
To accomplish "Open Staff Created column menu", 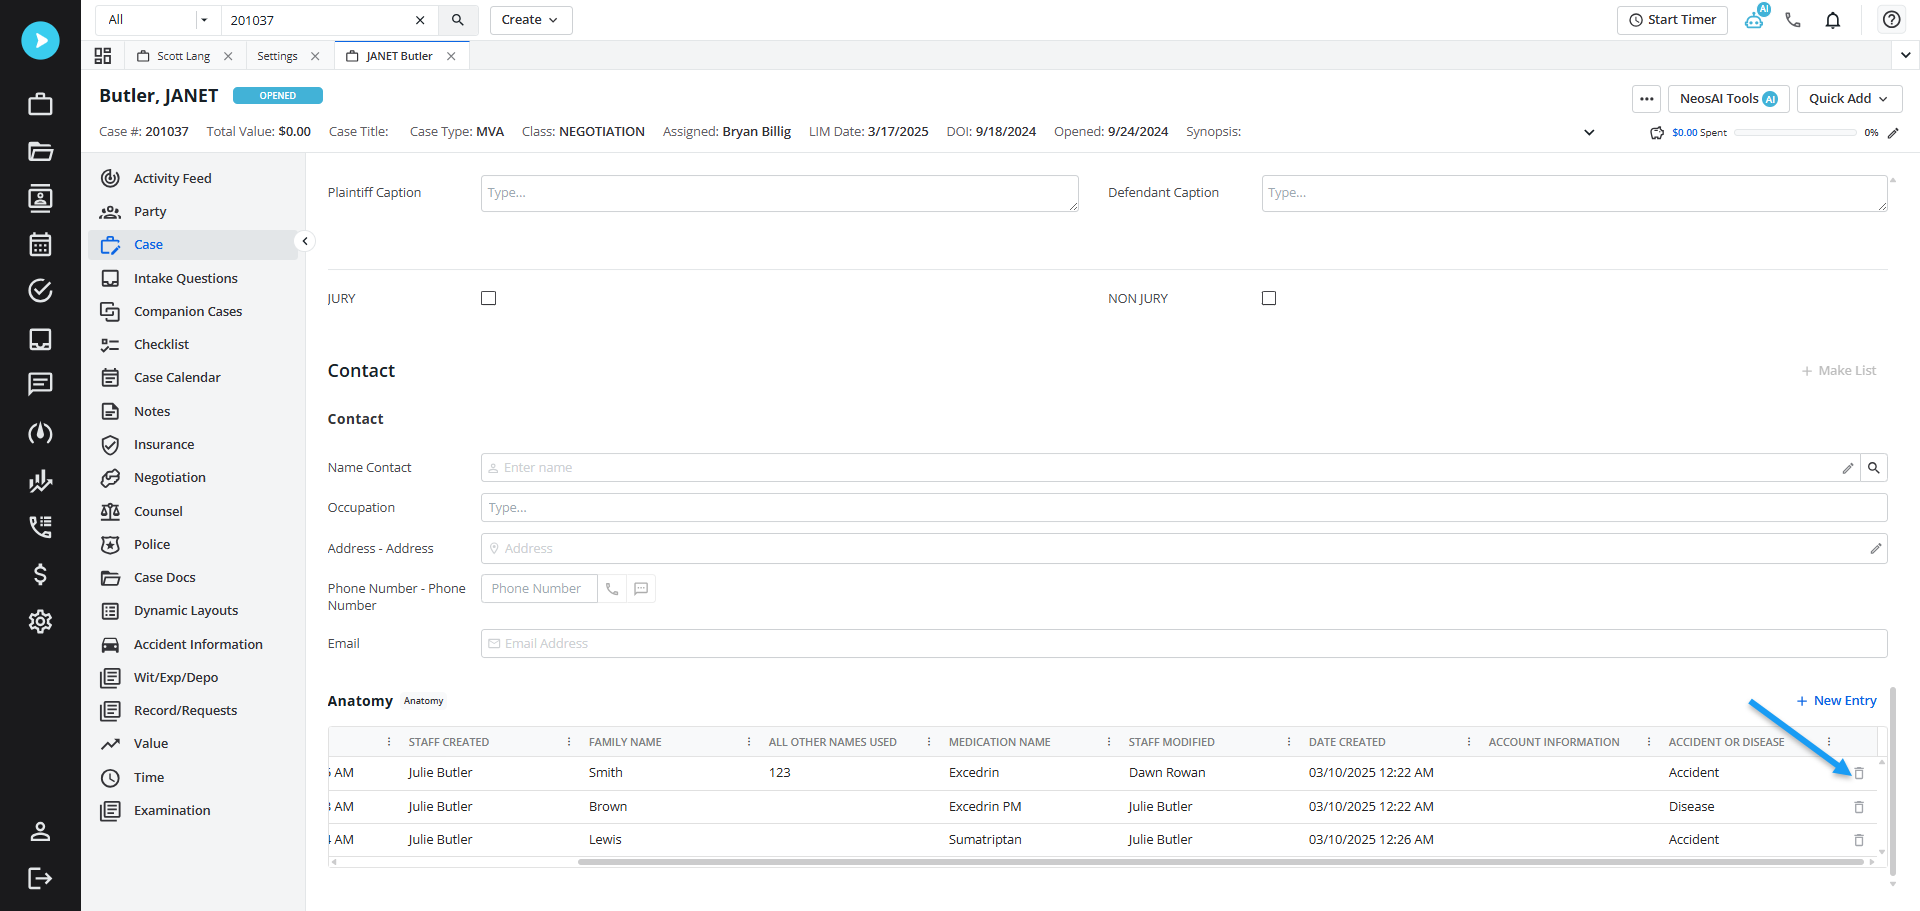I will 569,742.
